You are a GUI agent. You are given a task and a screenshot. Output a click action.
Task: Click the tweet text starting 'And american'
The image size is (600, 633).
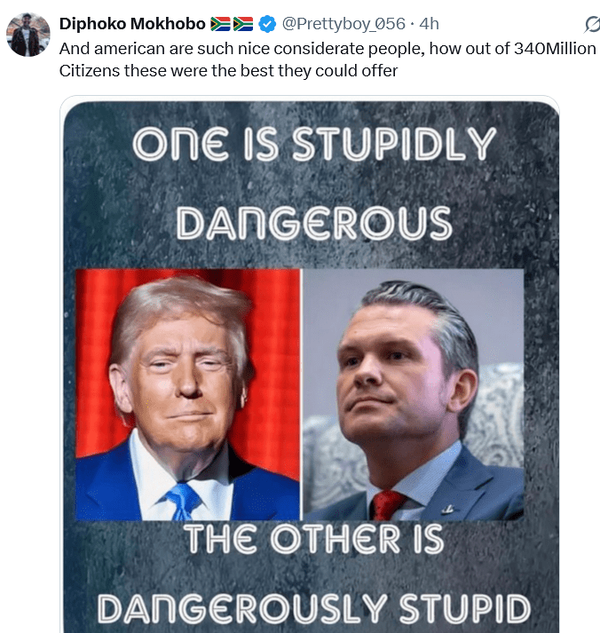[327, 59]
